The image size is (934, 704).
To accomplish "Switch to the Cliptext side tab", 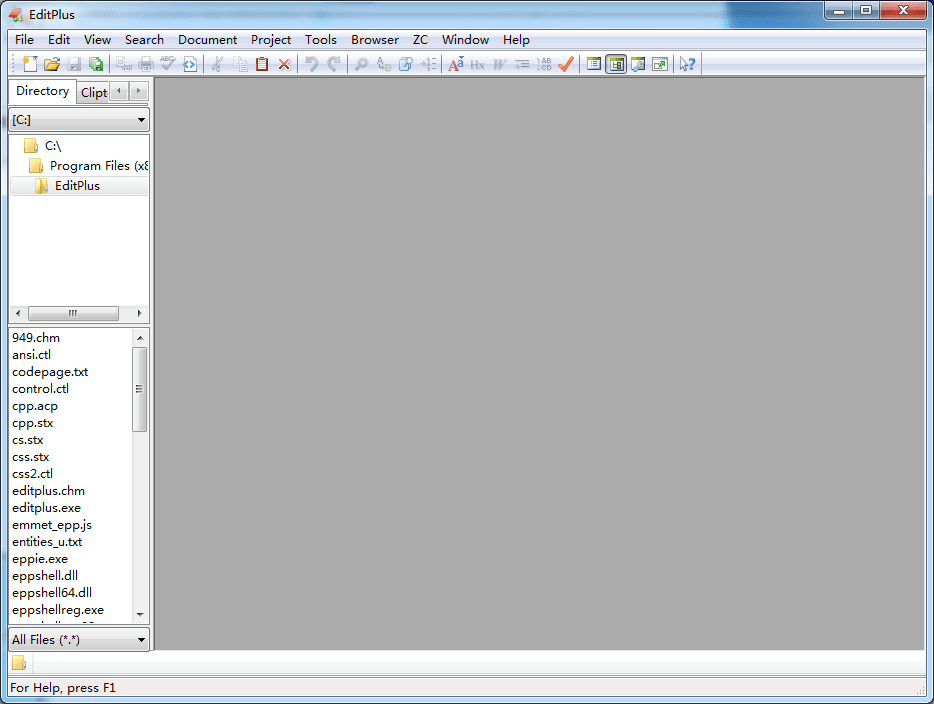I will tap(94, 93).
